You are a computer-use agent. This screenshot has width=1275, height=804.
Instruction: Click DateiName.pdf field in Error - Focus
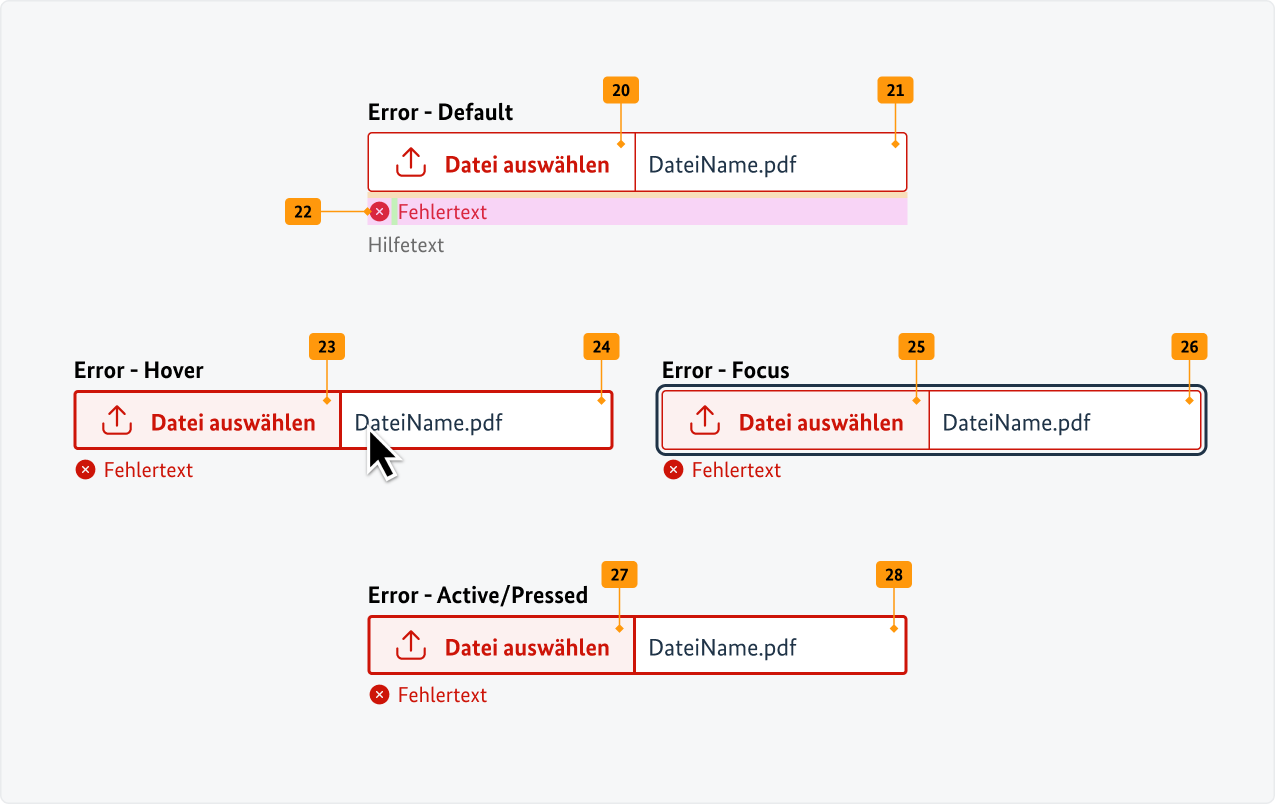click(1064, 422)
